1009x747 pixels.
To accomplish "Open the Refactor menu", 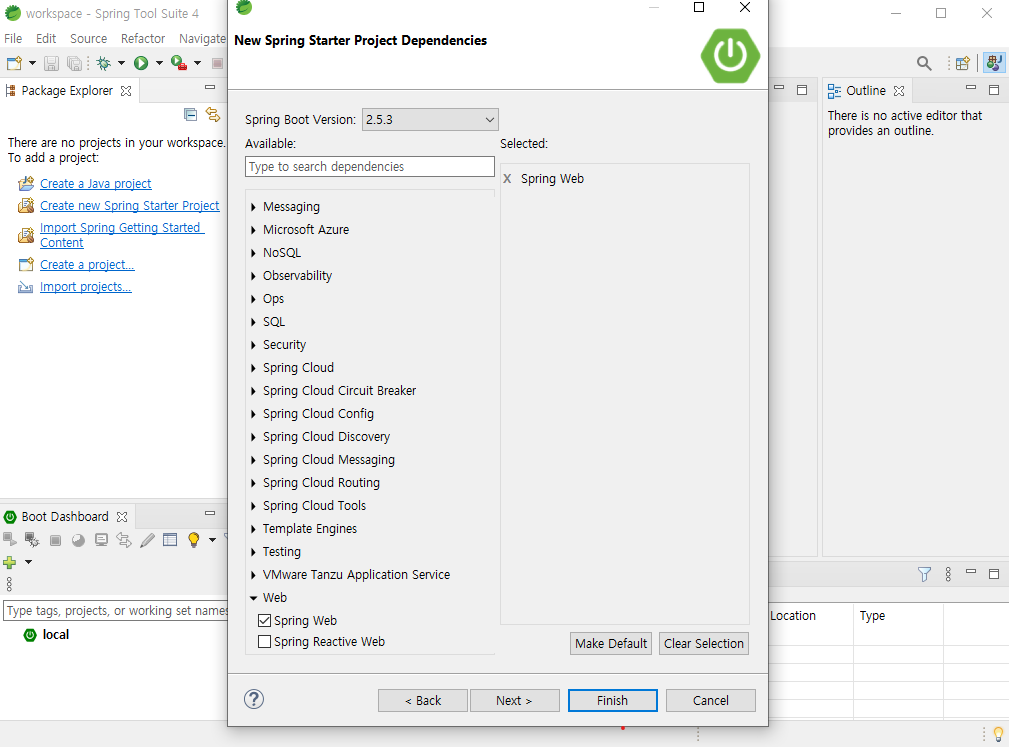I will pyautogui.click(x=143, y=39).
